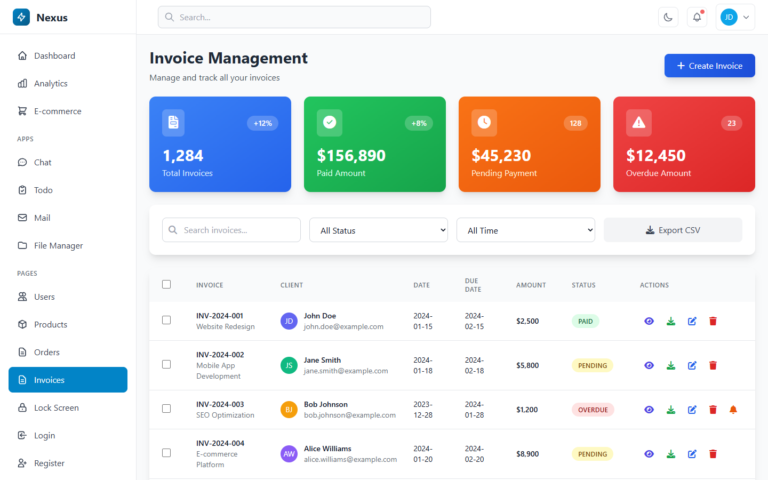This screenshot has height=480, width=768.
Task: View invoice INV-2024-001 eye icon
Action: (649, 321)
